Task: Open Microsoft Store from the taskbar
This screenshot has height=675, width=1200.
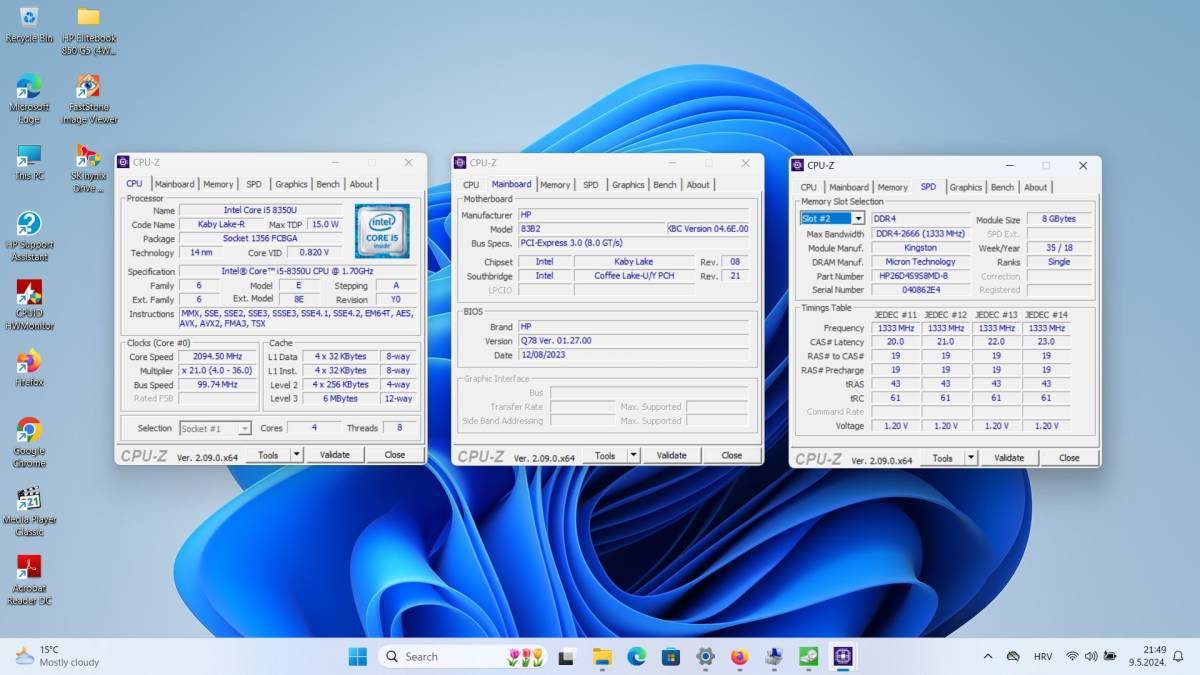Action: (671, 656)
